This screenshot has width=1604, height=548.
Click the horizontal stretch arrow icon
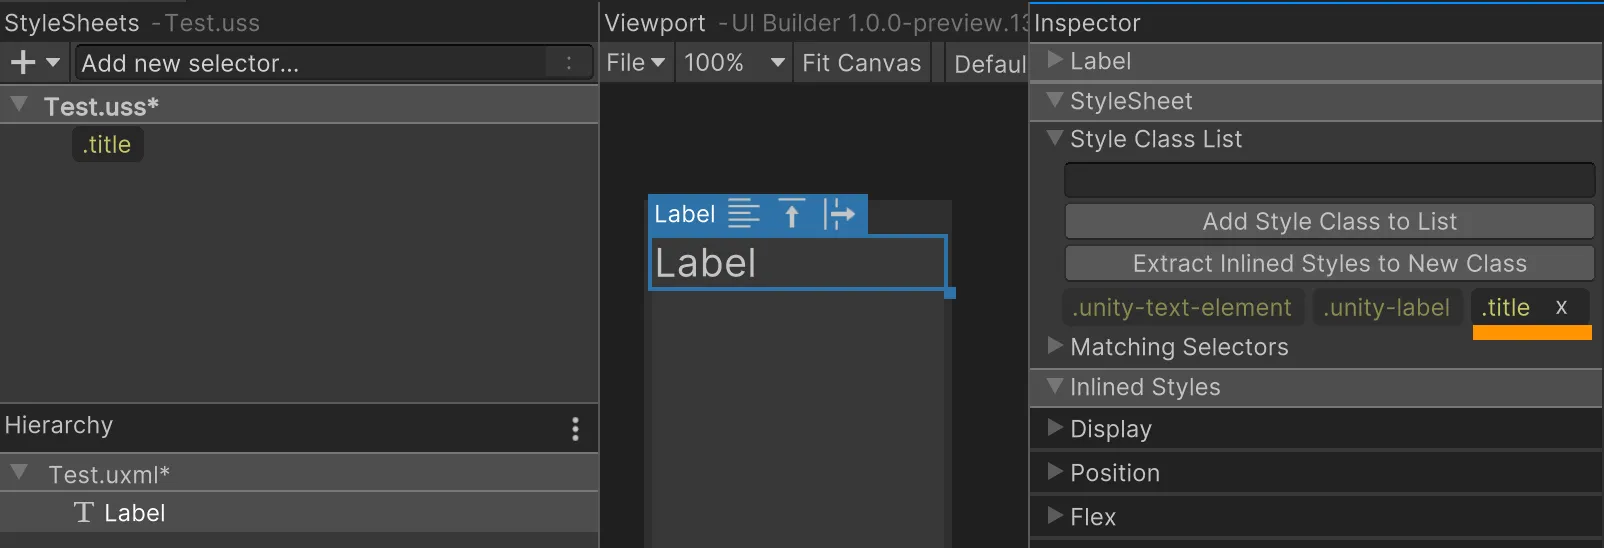(839, 213)
